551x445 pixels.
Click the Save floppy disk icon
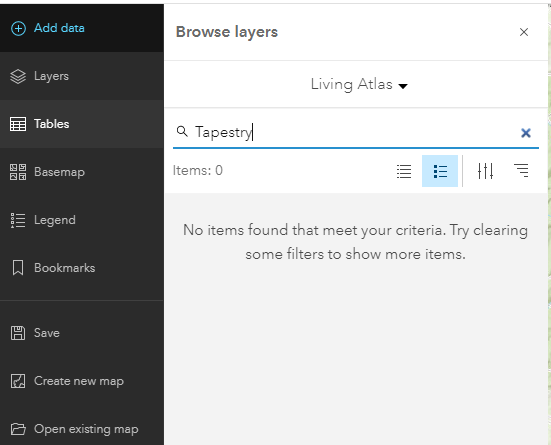pos(18,333)
